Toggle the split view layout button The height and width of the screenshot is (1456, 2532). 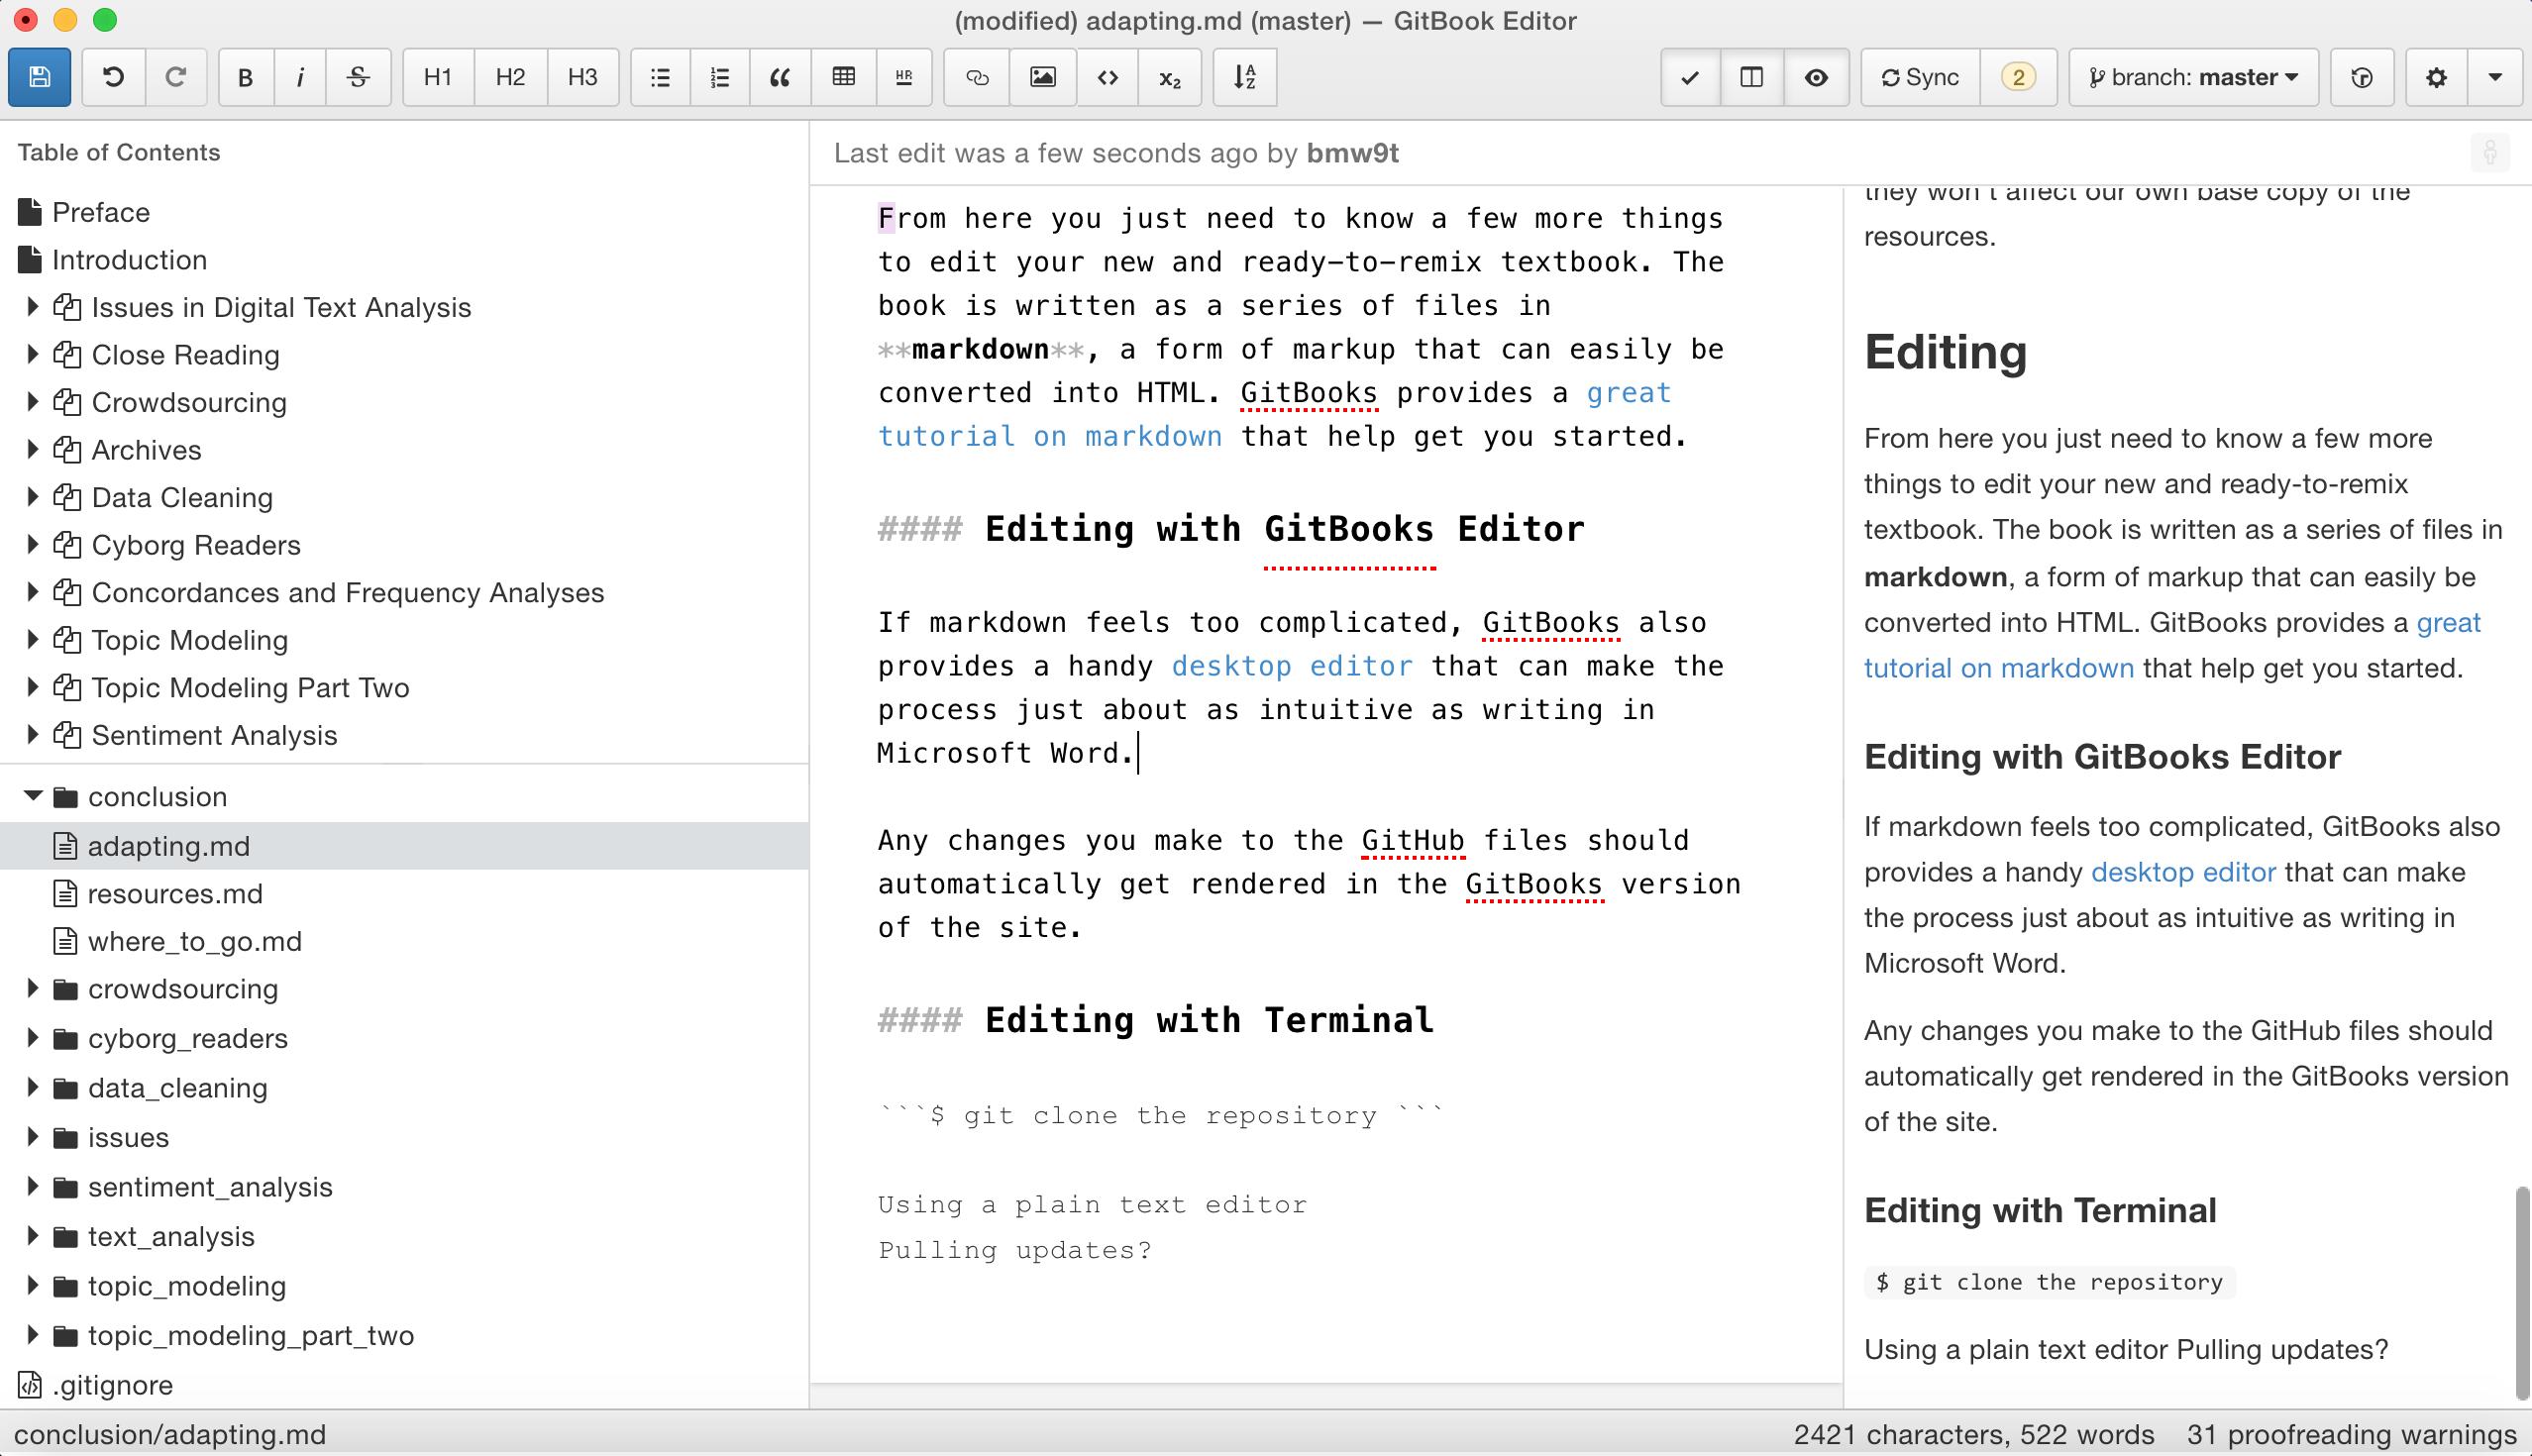coord(1752,77)
